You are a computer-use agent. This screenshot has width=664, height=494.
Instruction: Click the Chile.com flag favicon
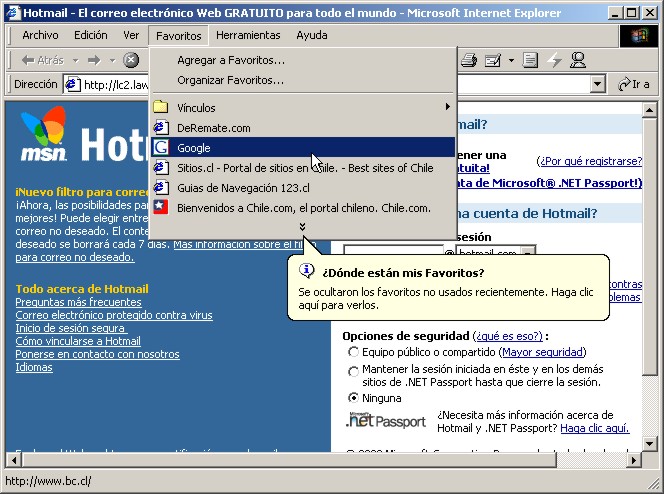click(161, 207)
